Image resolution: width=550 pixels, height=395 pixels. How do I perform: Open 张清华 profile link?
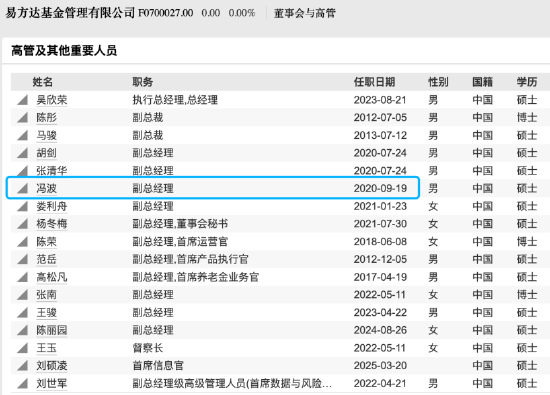tap(52, 171)
